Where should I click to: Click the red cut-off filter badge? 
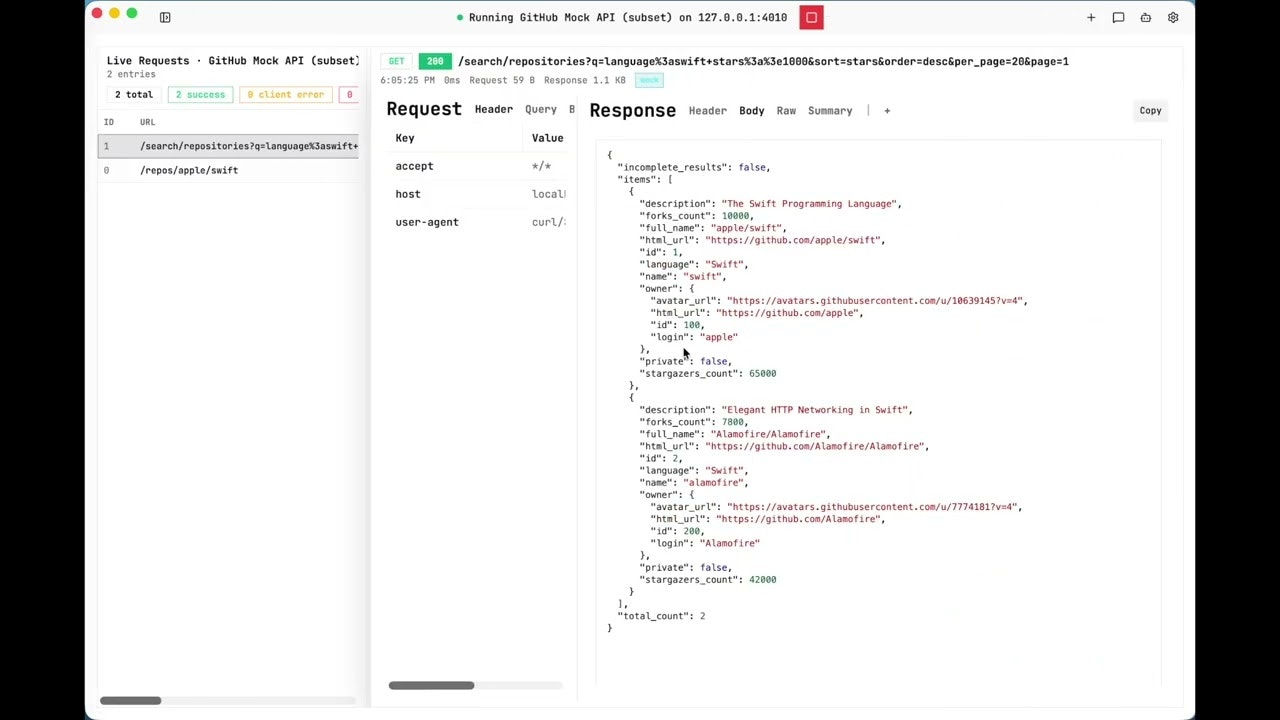[349, 95]
